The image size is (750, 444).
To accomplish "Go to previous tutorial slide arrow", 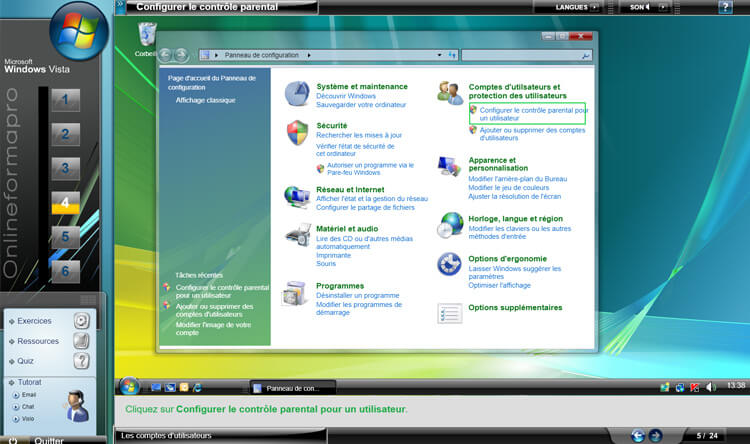I will (638, 435).
